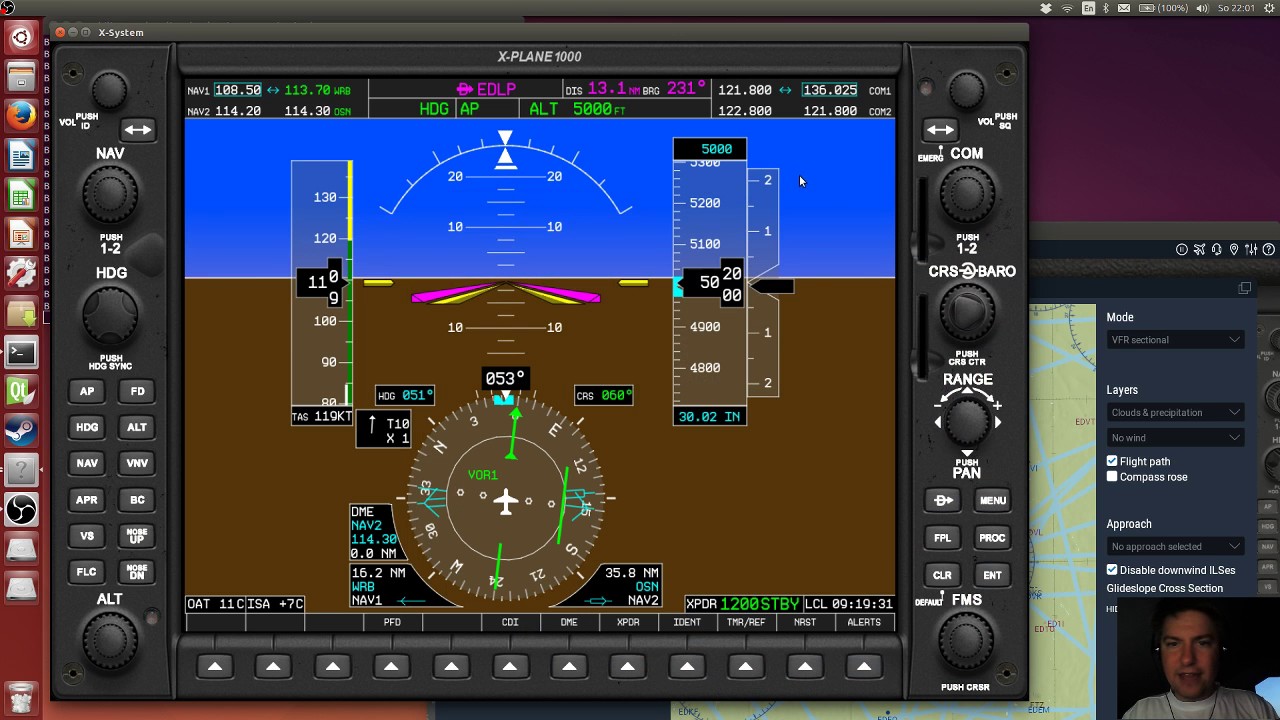Open Clouds & precipitation layers dropdown
This screenshot has height=720, width=1280.
[1175, 412]
